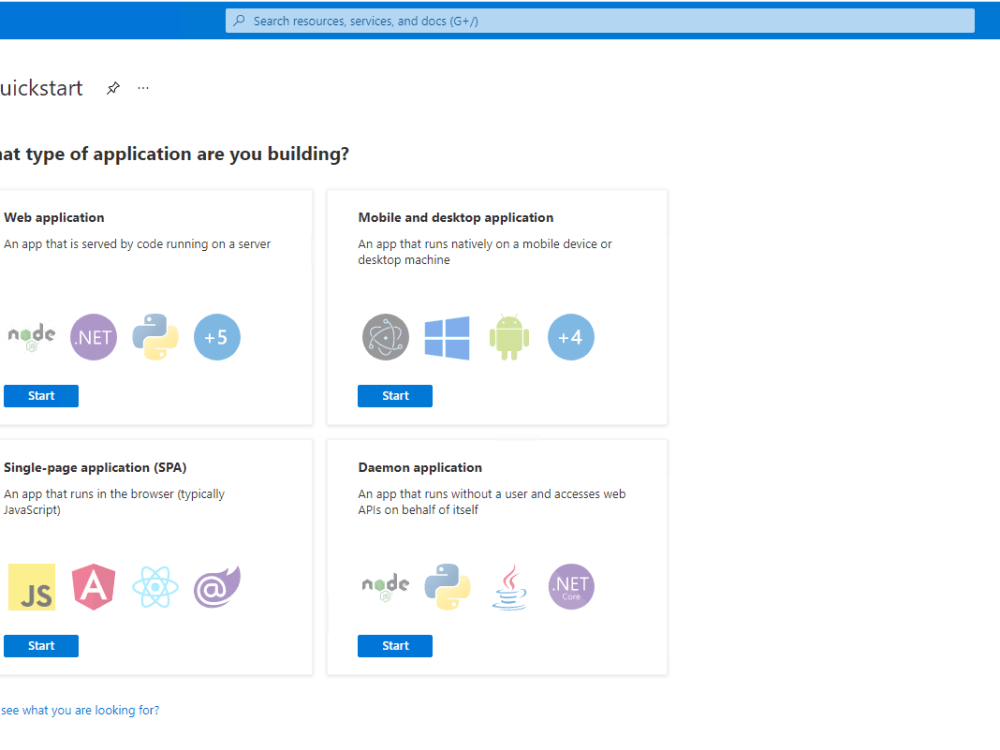Expand the +4 platforms badge in Mobile and desktop

[x=571, y=337]
